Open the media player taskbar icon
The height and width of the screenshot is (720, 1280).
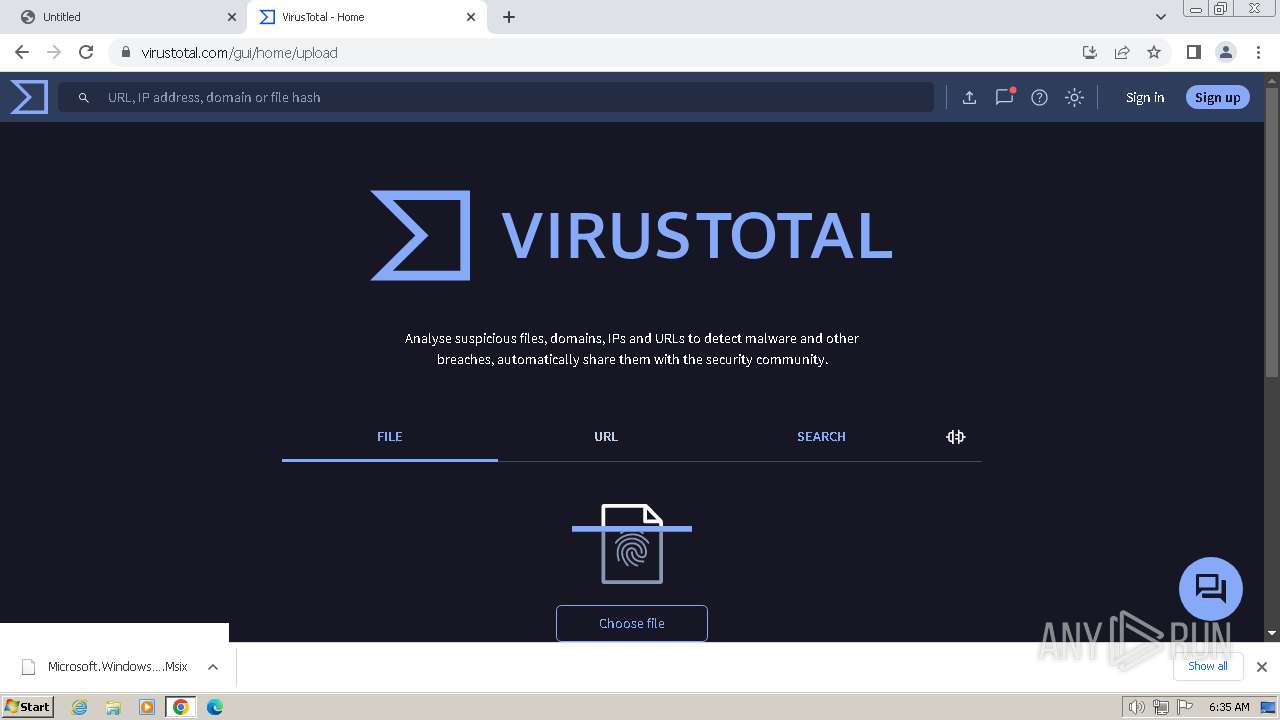click(147, 707)
